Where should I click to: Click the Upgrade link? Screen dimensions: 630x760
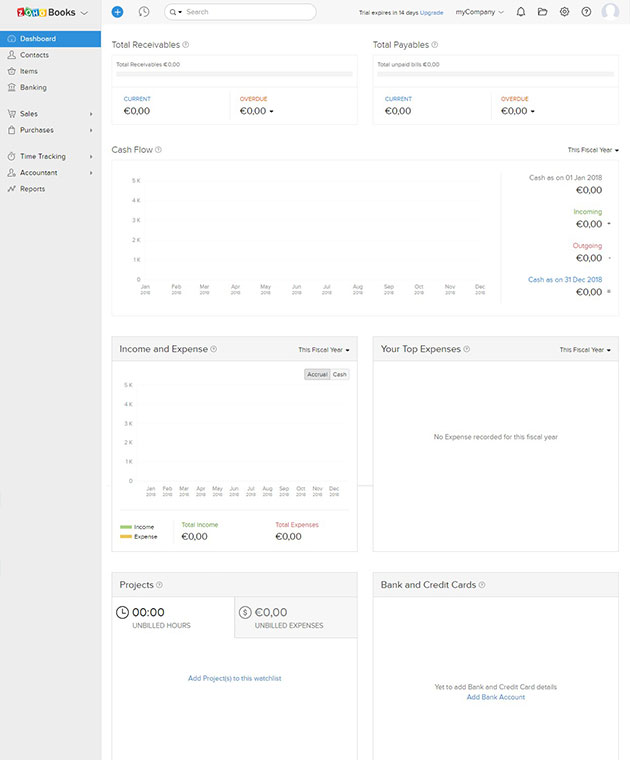pos(432,12)
